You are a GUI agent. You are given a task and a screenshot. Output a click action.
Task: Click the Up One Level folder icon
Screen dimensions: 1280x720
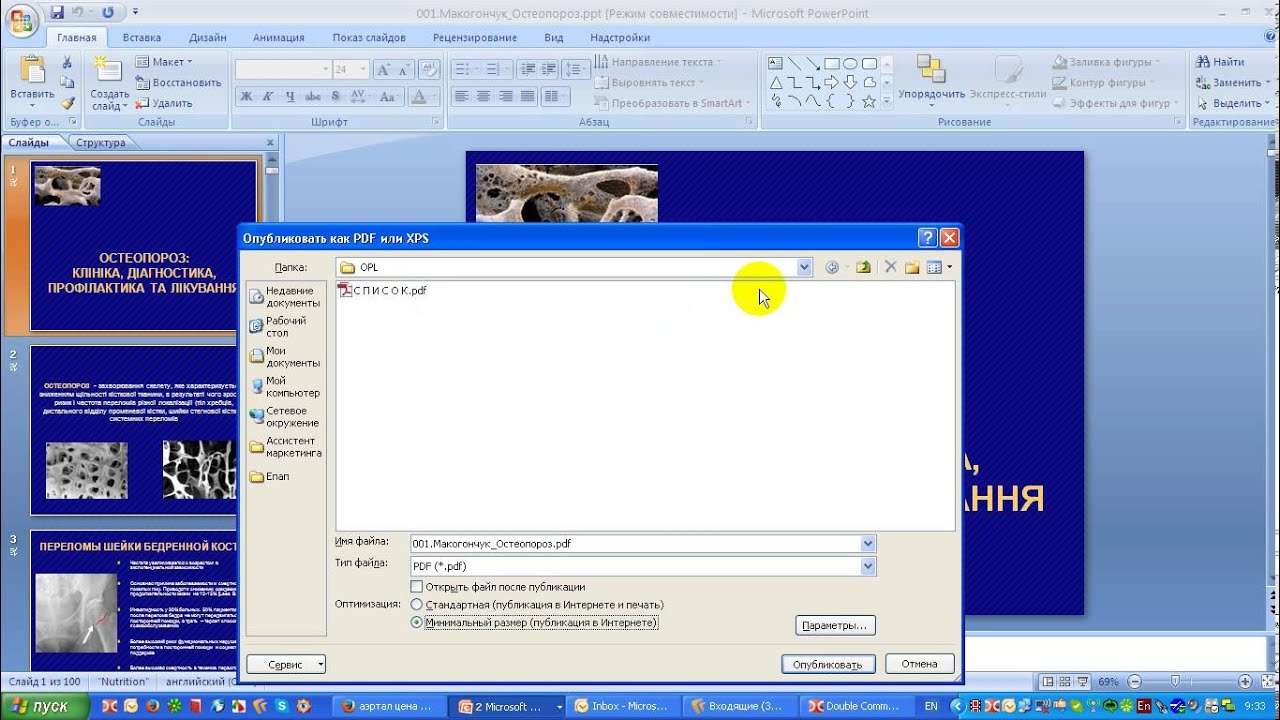pyautogui.click(x=863, y=267)
